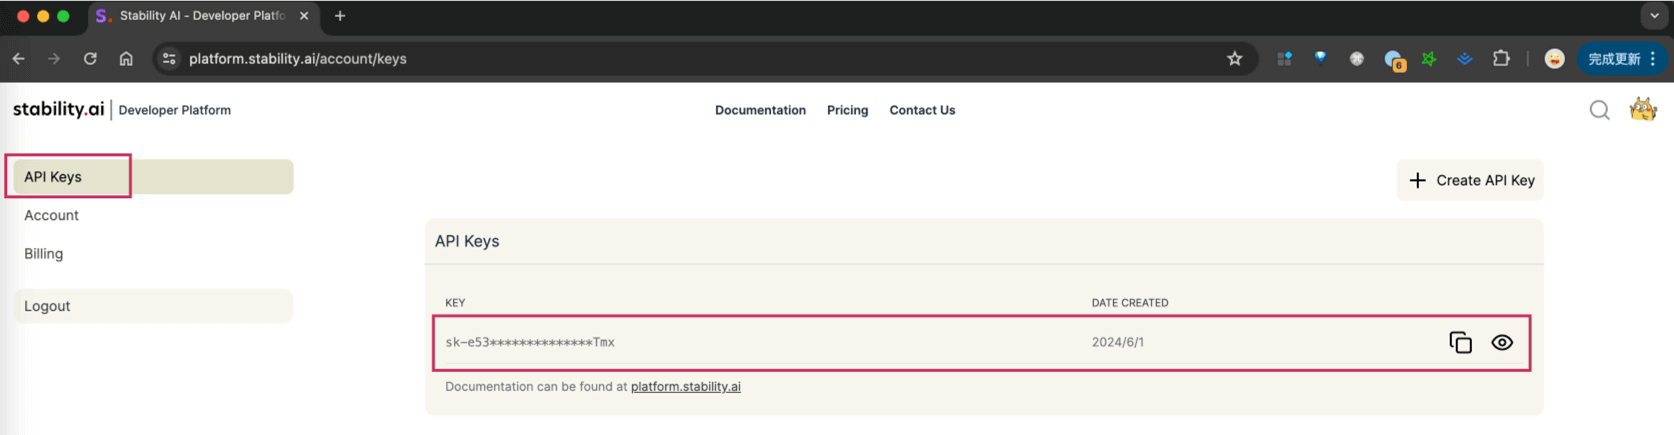
Task: Click the address bar URL field
Action: click(x=600, y=59)
